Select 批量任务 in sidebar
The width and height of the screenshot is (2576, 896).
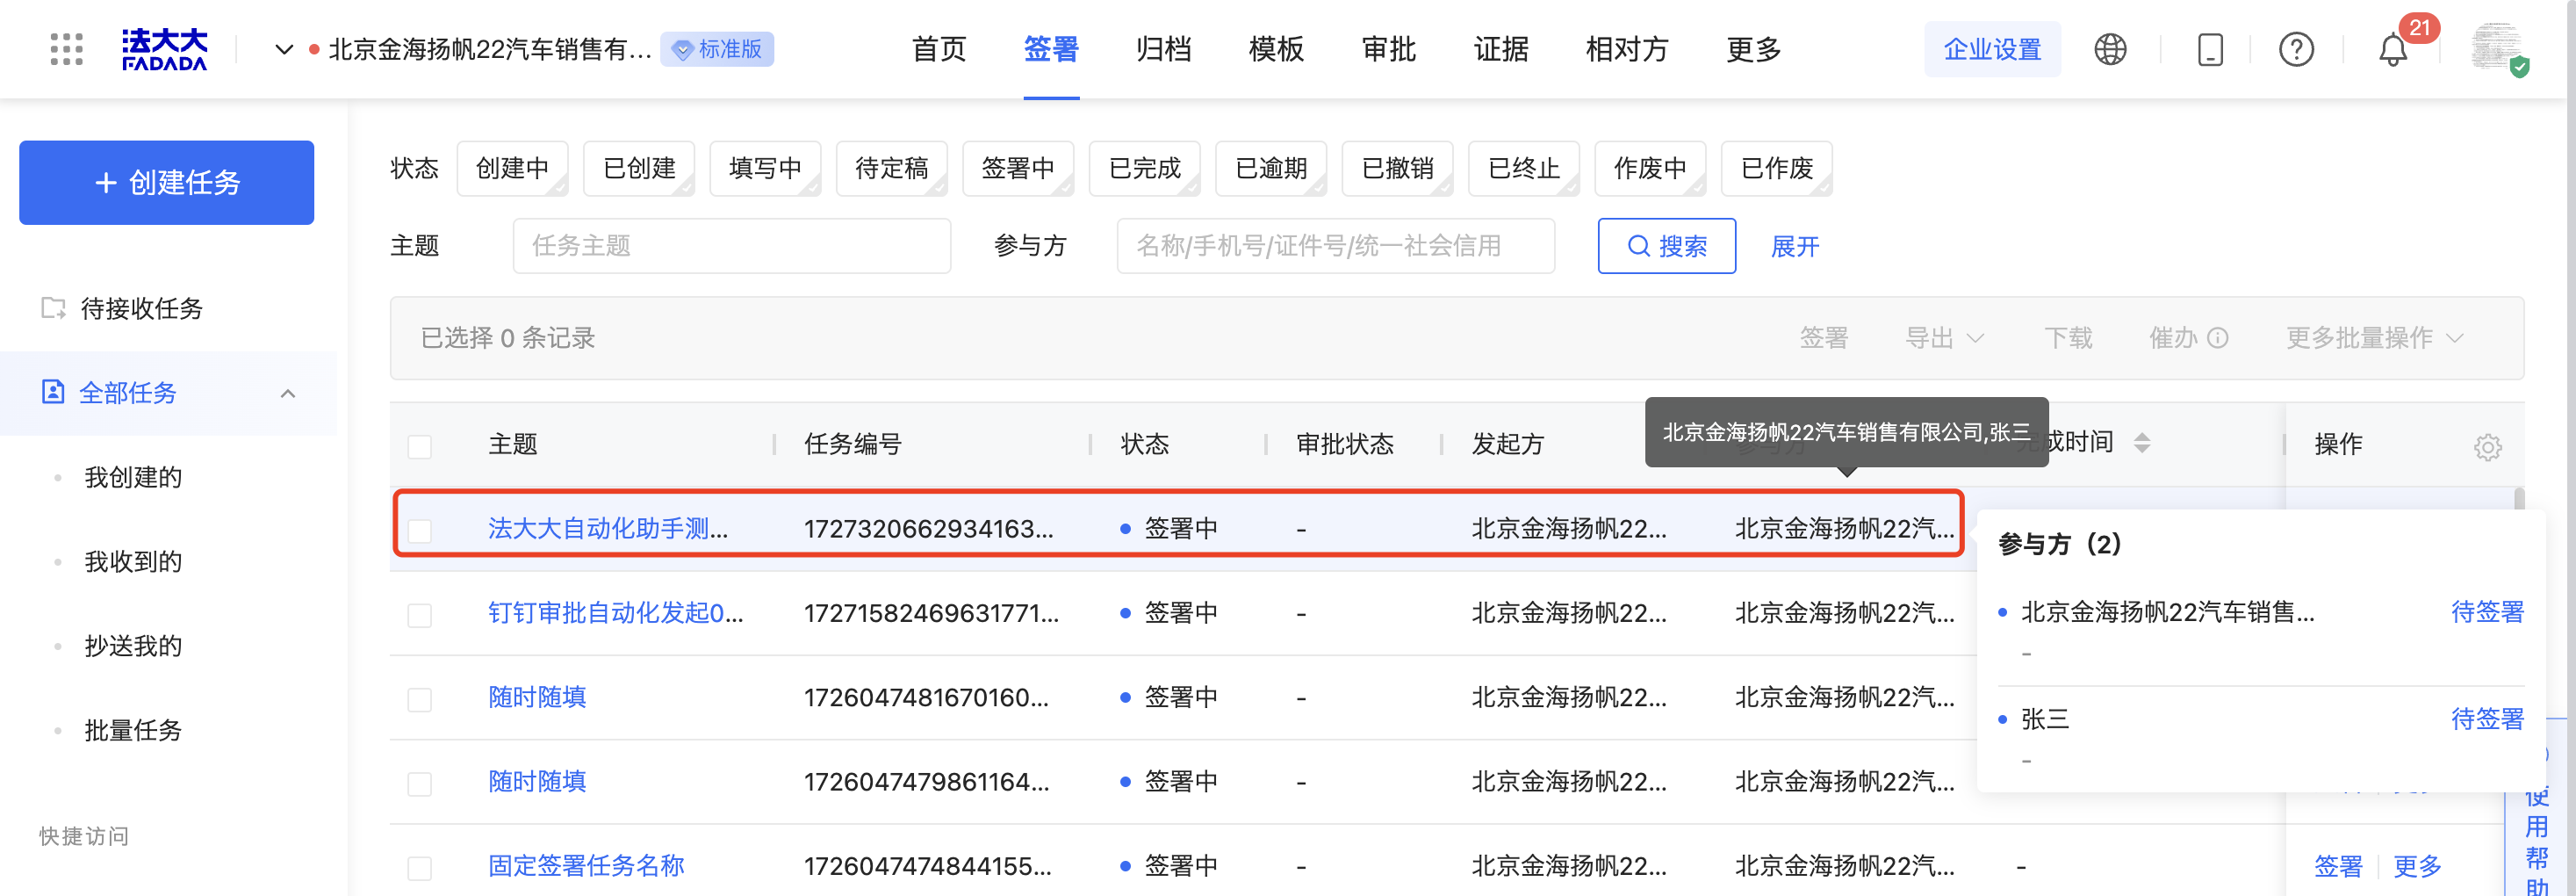[x=133, y=730]
